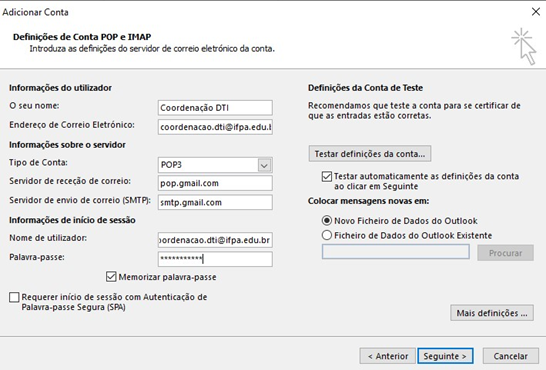Close the Adicionar Conta dialog
Viewport: 546px width, 370px height.
[536, 11]
